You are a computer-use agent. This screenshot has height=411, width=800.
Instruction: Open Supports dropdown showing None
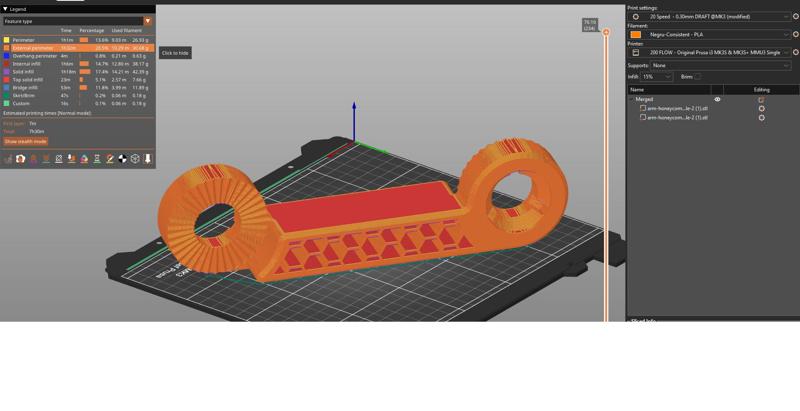click(720, 65)
